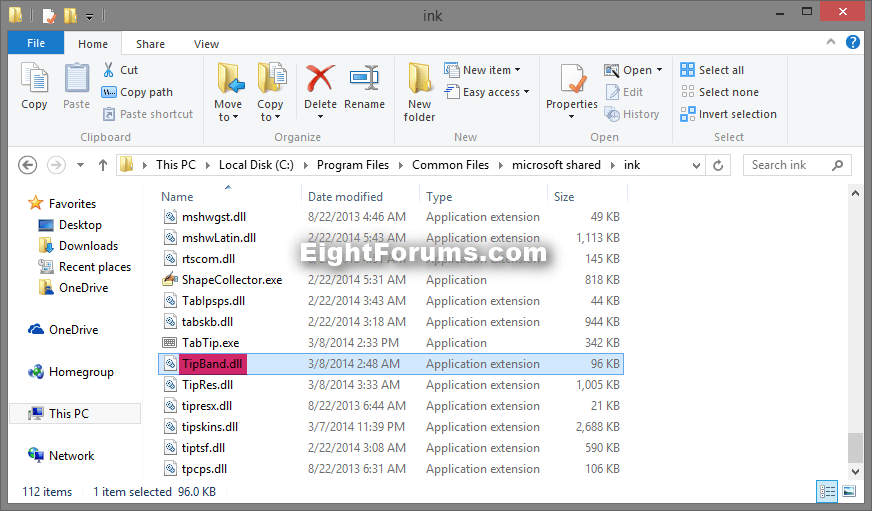Rename the selected TipBand.dll file

click(364, 86)
